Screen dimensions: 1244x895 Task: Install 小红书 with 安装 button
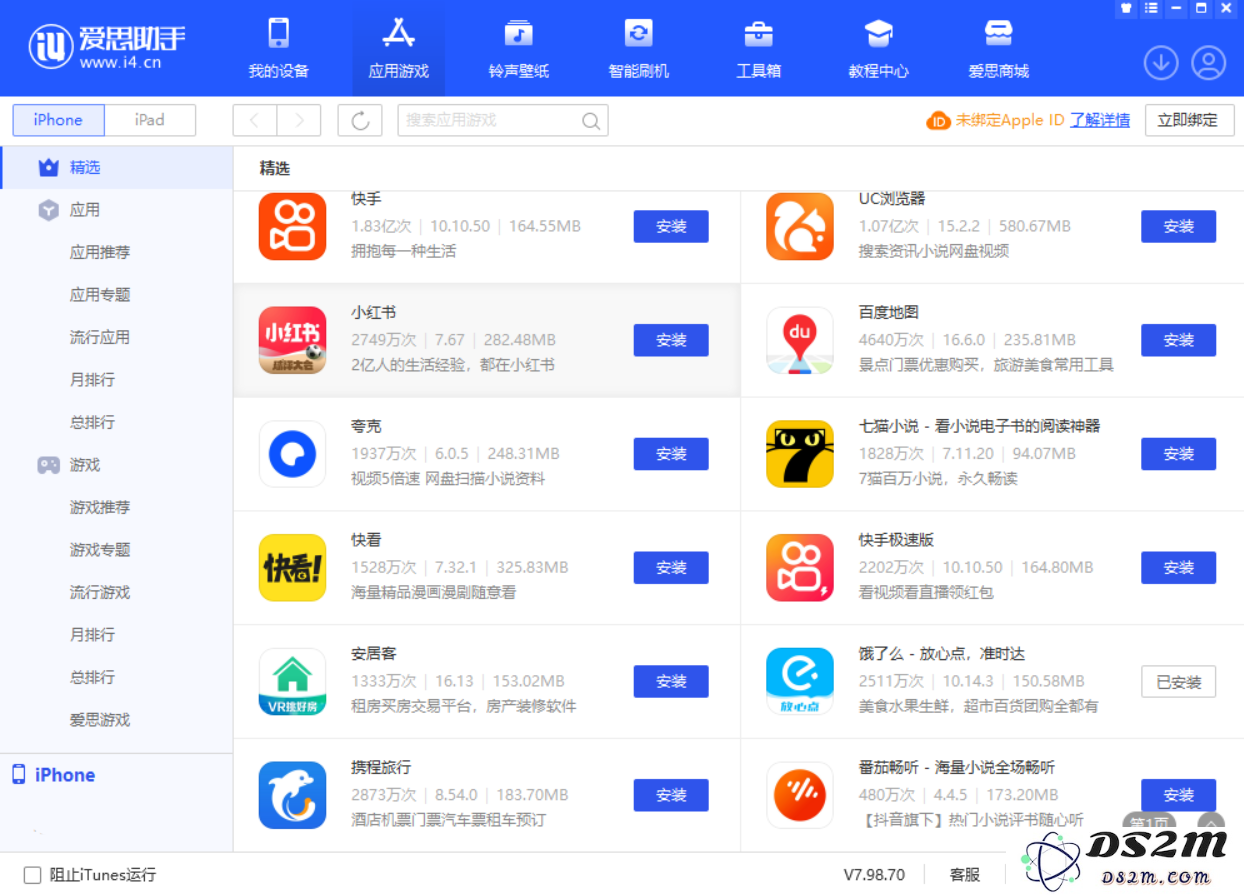click(x=671, y=340)
